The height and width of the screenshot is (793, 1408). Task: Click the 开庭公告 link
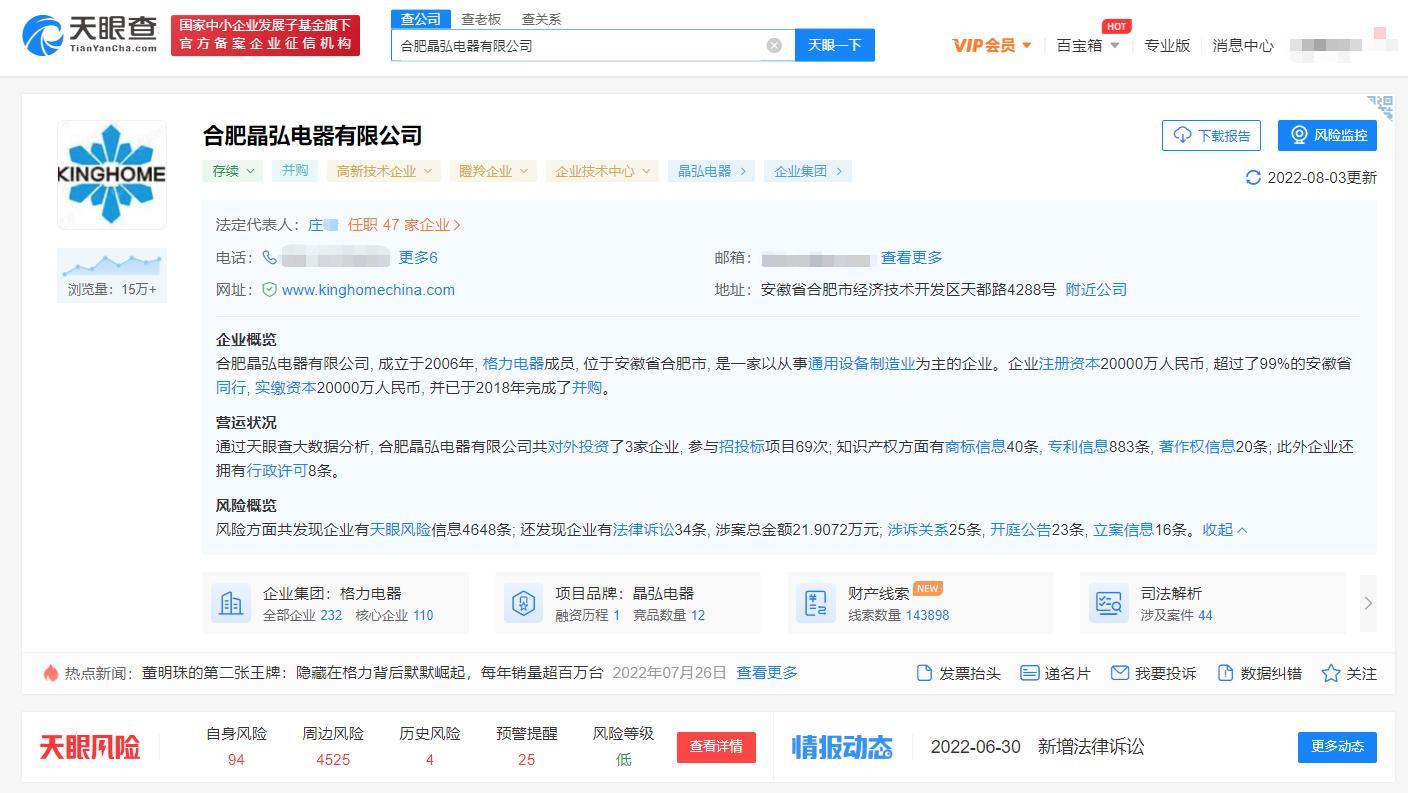tap(1020, 529)
